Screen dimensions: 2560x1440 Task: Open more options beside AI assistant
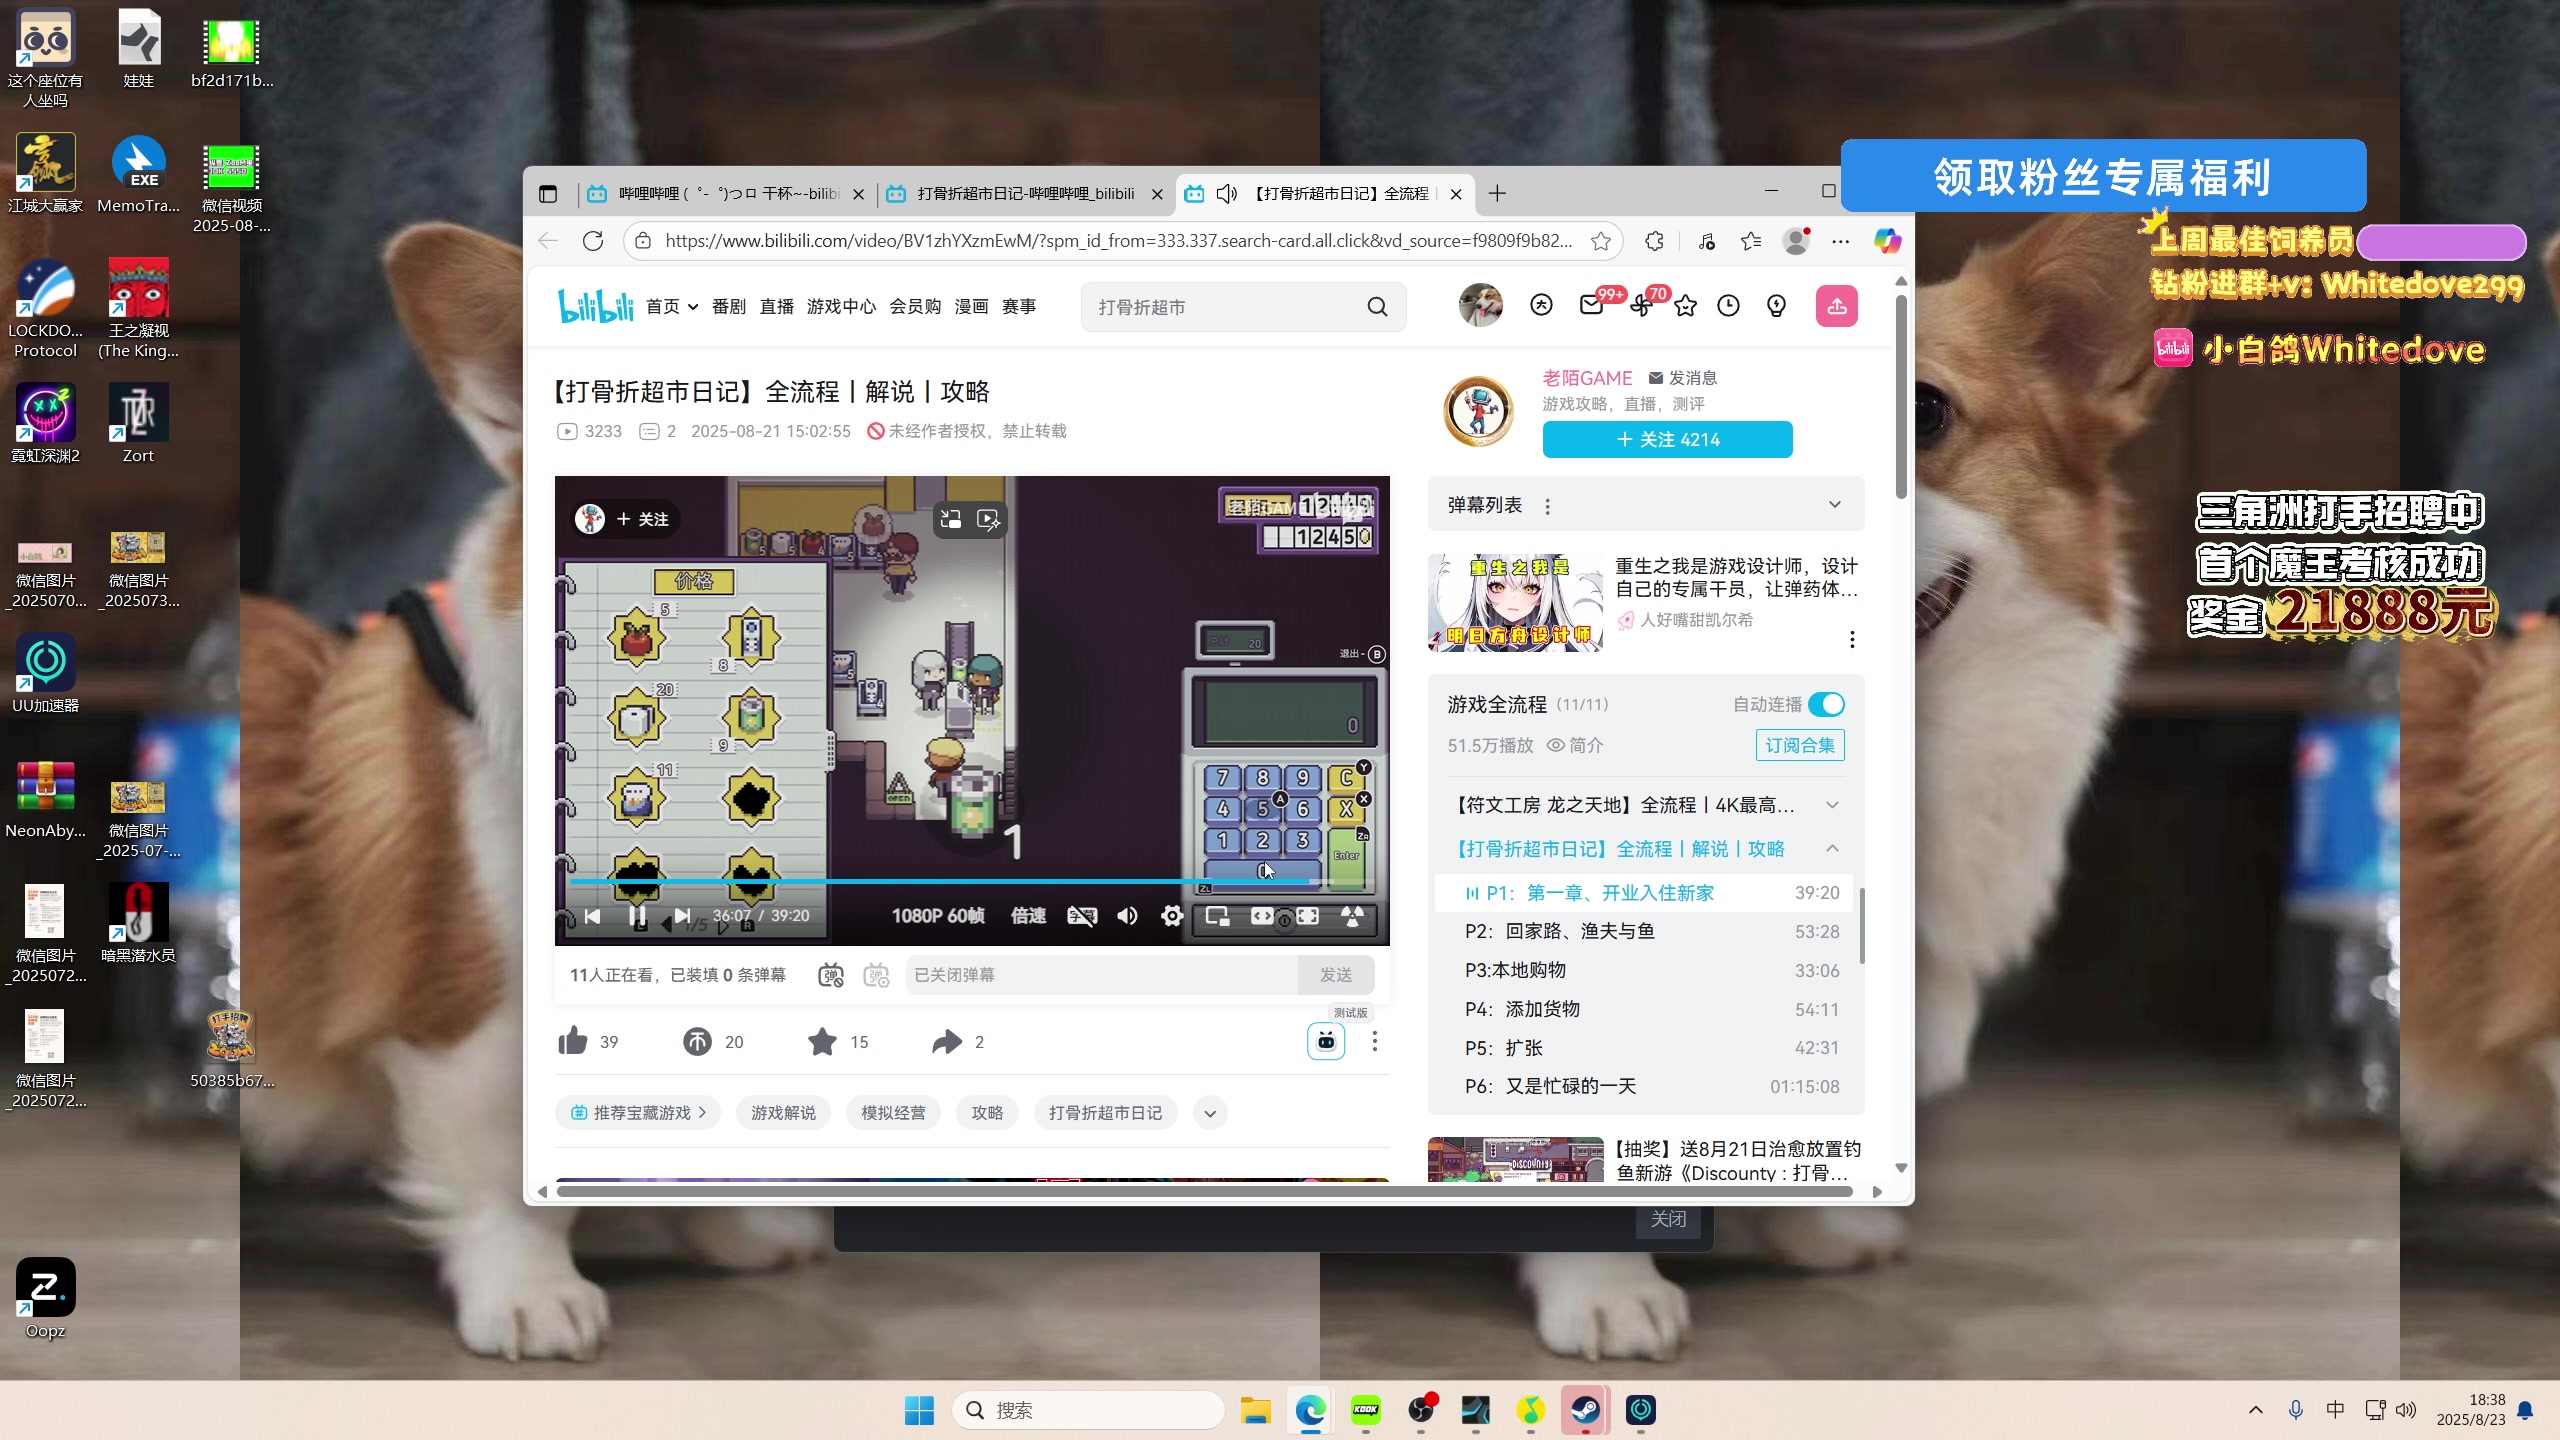(x=1375, y=1041)
